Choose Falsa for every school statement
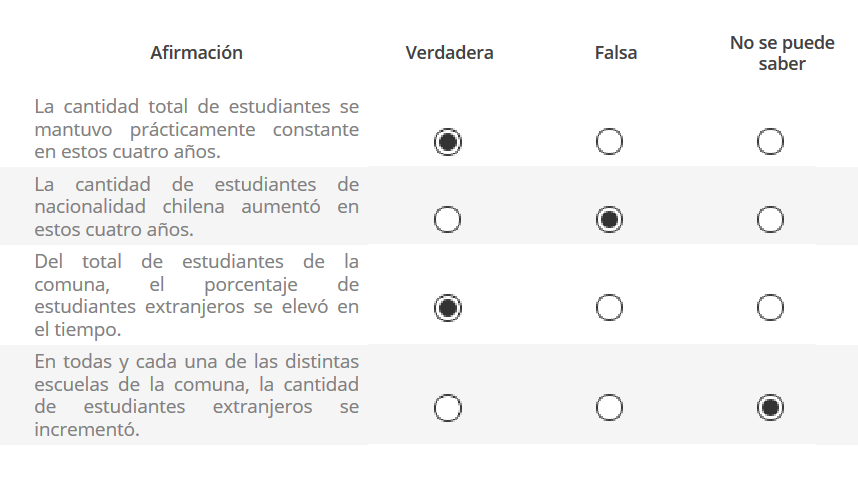The height and width of the screenshot is (486, 858). 609,408
